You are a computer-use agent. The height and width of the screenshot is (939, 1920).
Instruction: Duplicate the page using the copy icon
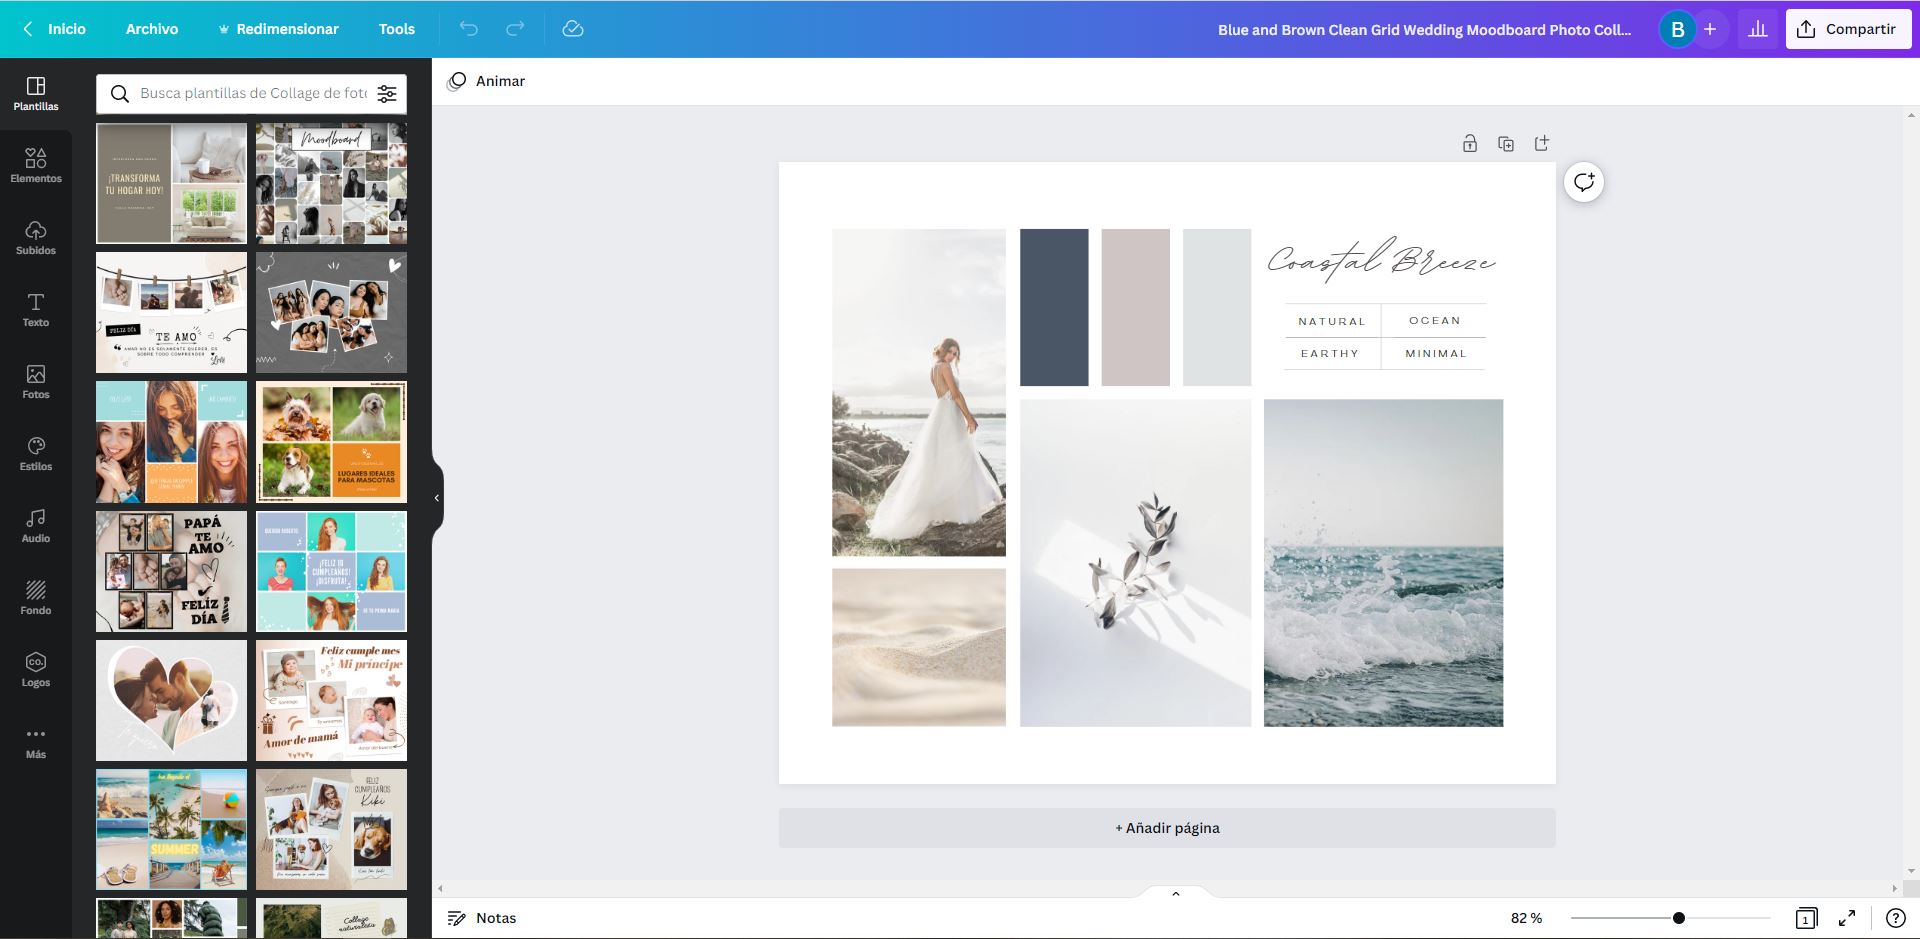(1506, 143)
